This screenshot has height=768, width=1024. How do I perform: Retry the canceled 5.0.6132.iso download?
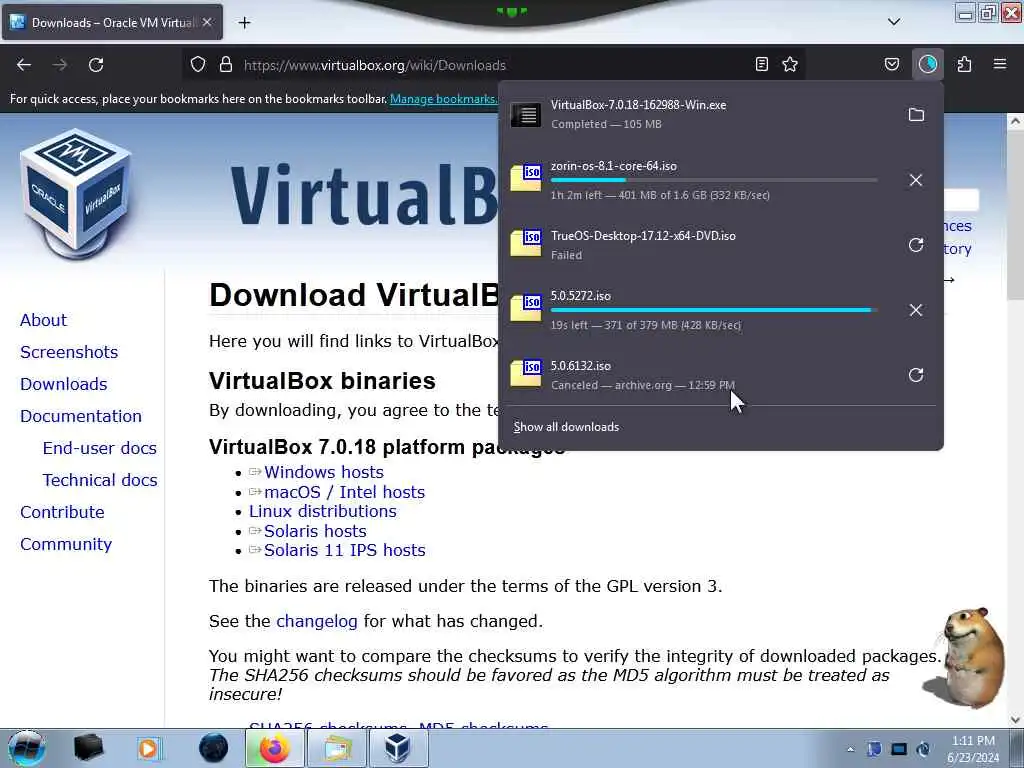pyautogui.click(x=916, y=375)
